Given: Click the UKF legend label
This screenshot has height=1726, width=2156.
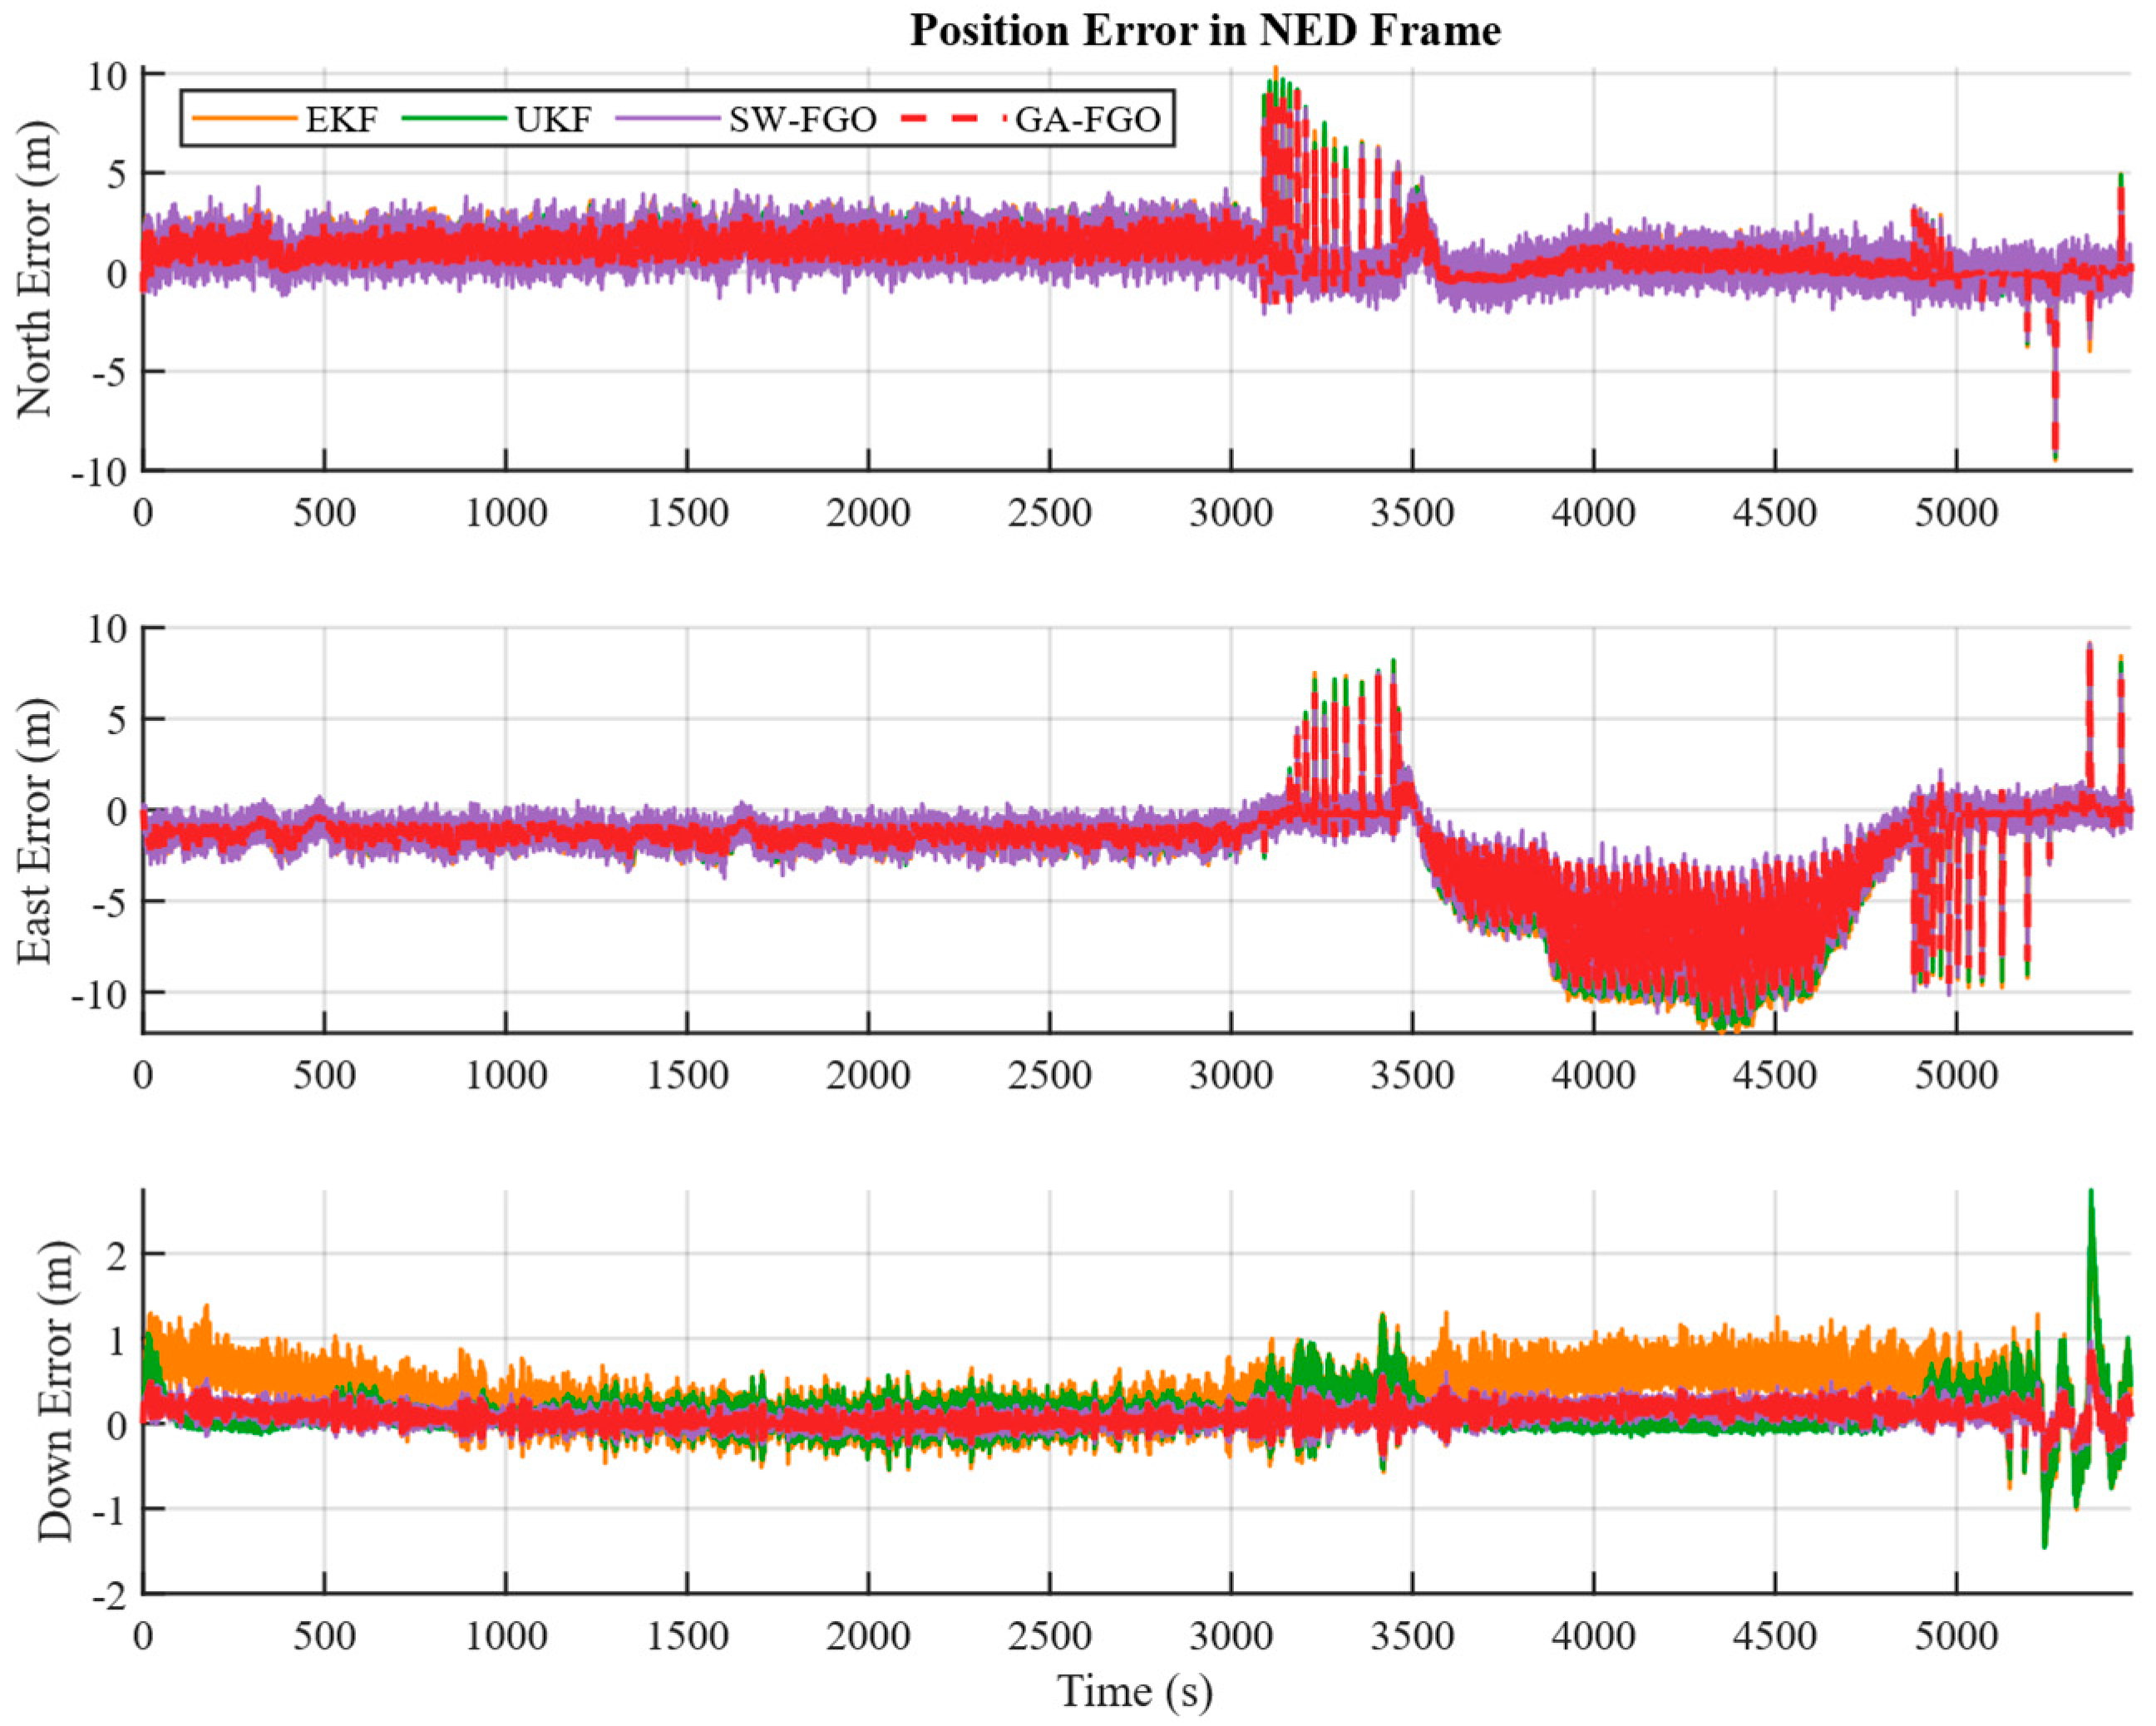Looking at the screenshot, I should point(553,120).
